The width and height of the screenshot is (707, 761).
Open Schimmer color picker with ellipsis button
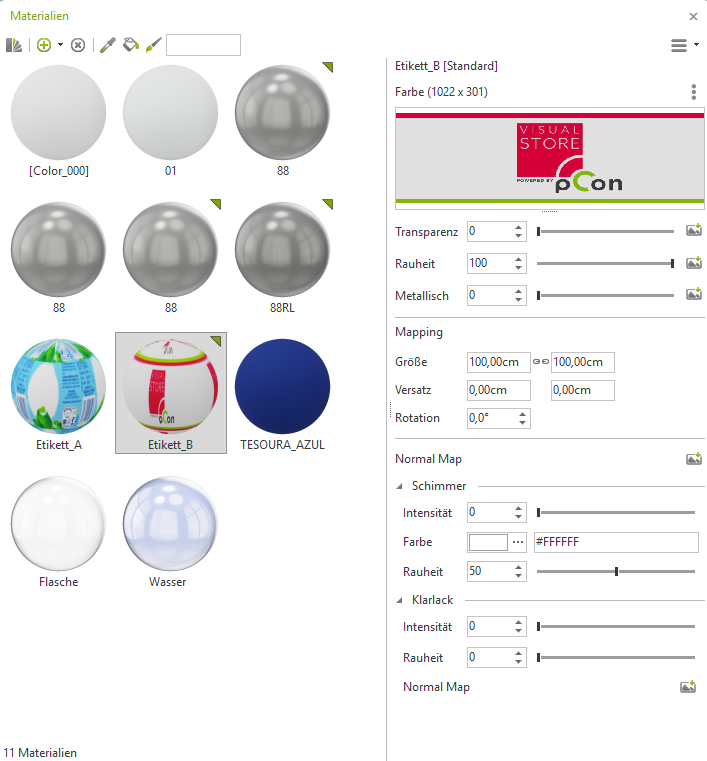(518, 542)
